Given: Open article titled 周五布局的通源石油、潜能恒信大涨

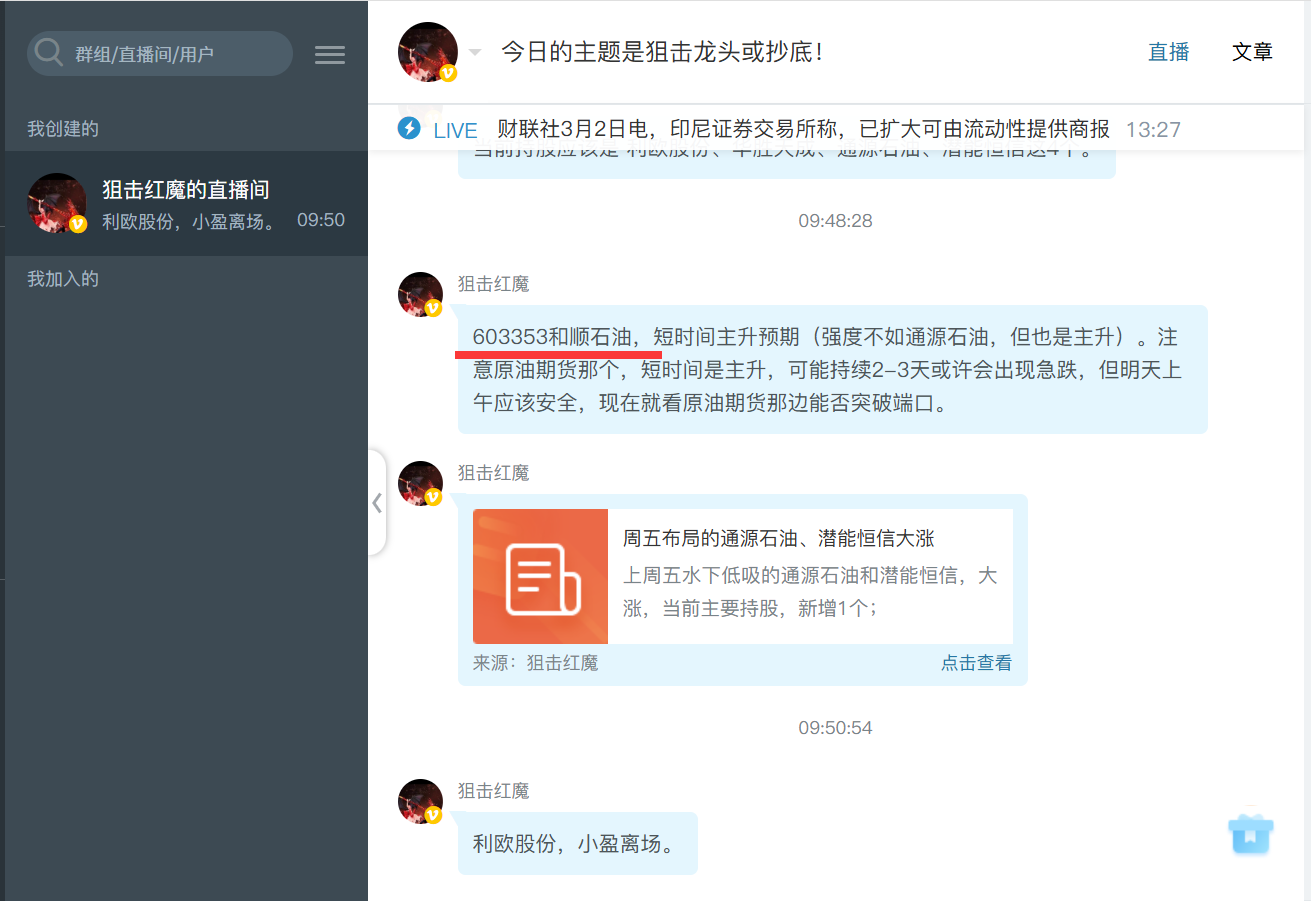Looking at the screenshot, I should 778,539.
